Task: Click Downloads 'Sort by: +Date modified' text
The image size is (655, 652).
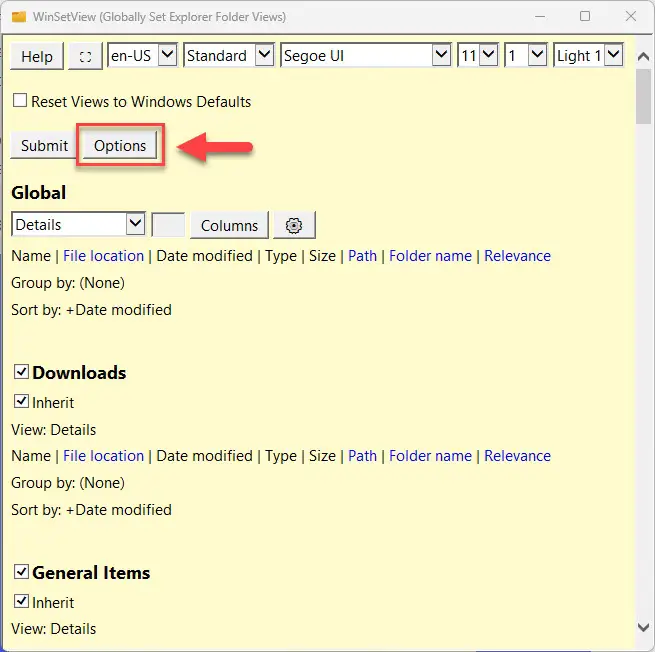Action: (x=91, y=510)
